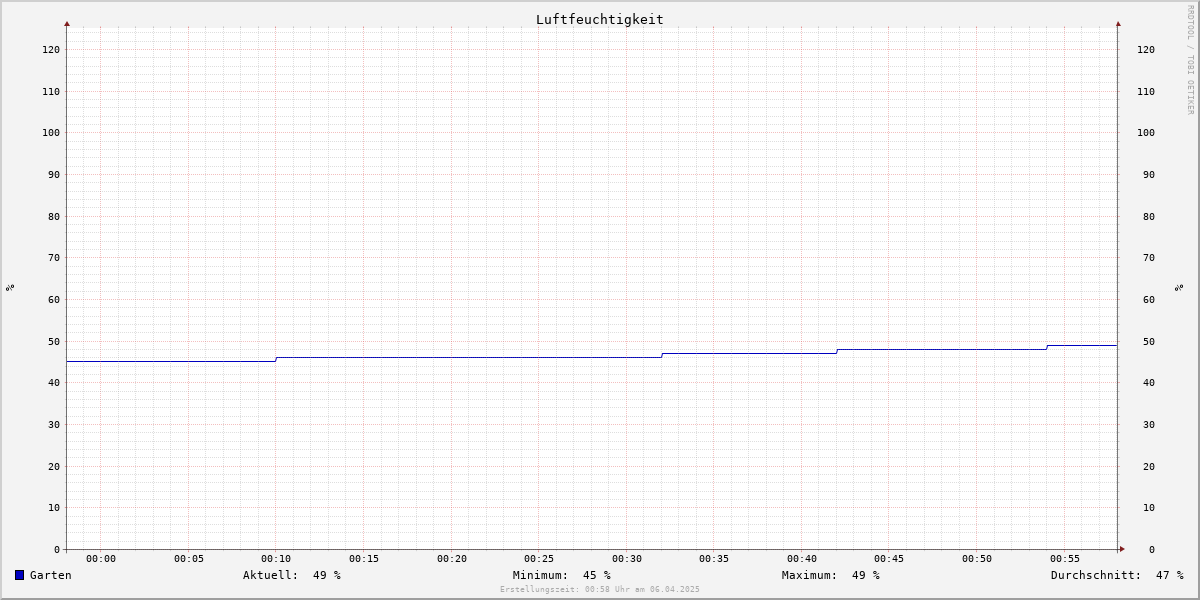Viewport: 1200px width, 600px height.
Task: Click the 00:25 time axis label
Action: [539, 559]
